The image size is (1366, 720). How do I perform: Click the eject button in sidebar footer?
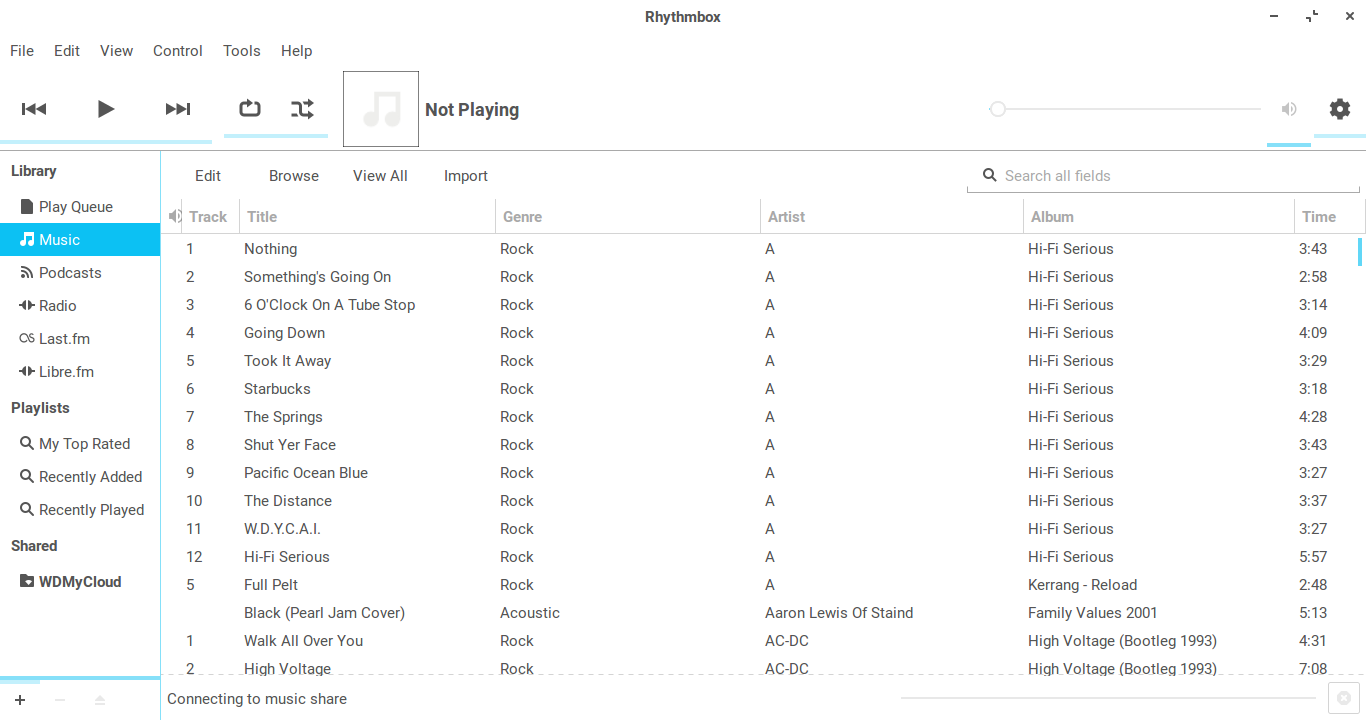[100, 700]
